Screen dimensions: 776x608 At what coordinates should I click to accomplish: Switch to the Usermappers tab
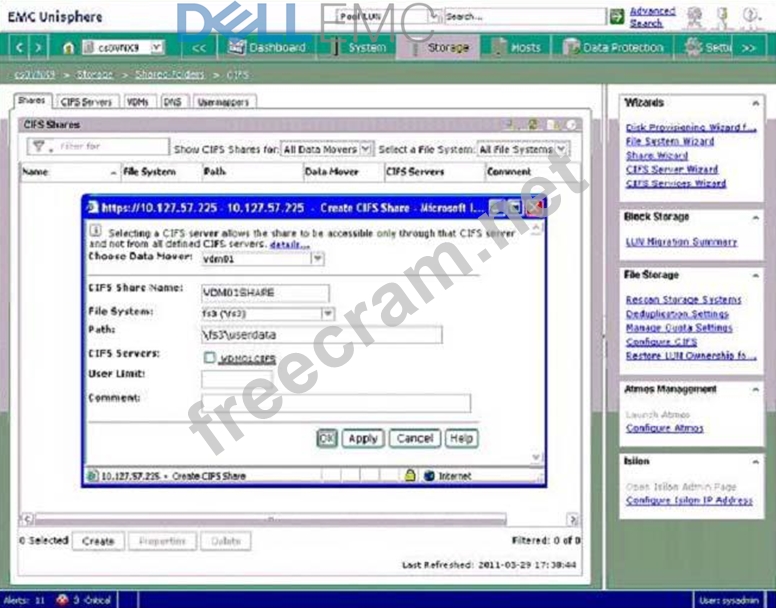[x=224, y=102]
